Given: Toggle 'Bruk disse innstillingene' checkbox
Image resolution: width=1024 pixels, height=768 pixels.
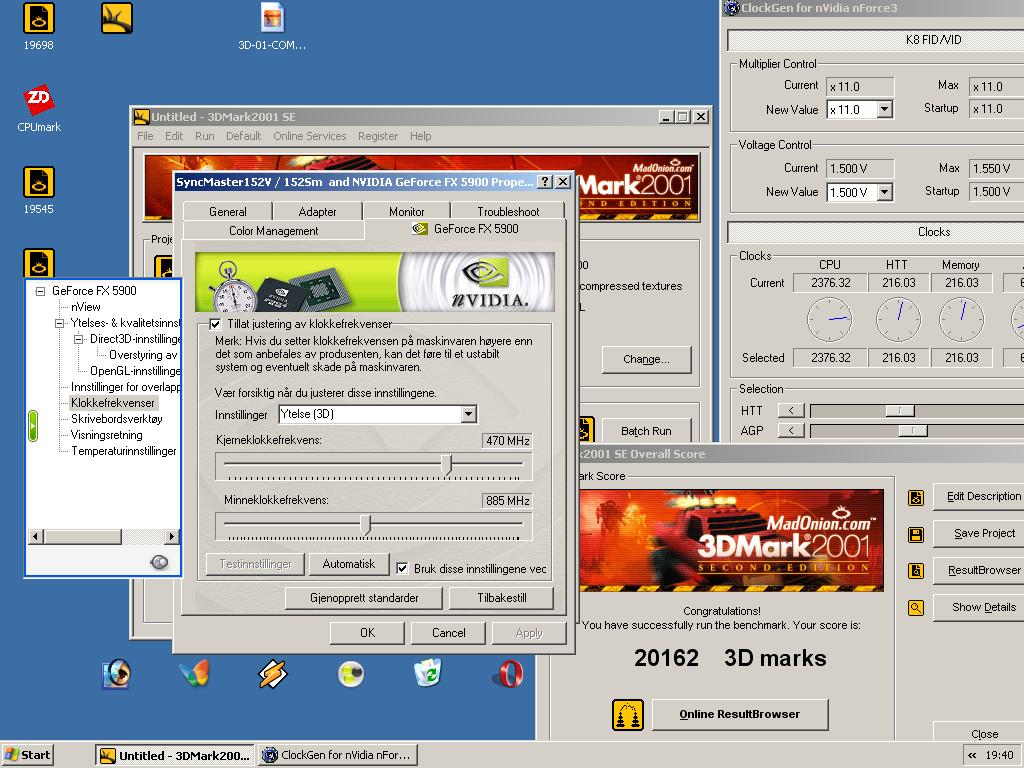Looking at the screenshot, I should [x=402, y=568].
